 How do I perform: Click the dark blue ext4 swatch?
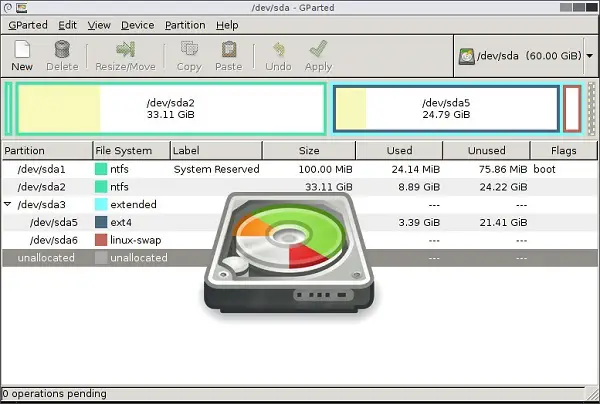pos(101,222)
